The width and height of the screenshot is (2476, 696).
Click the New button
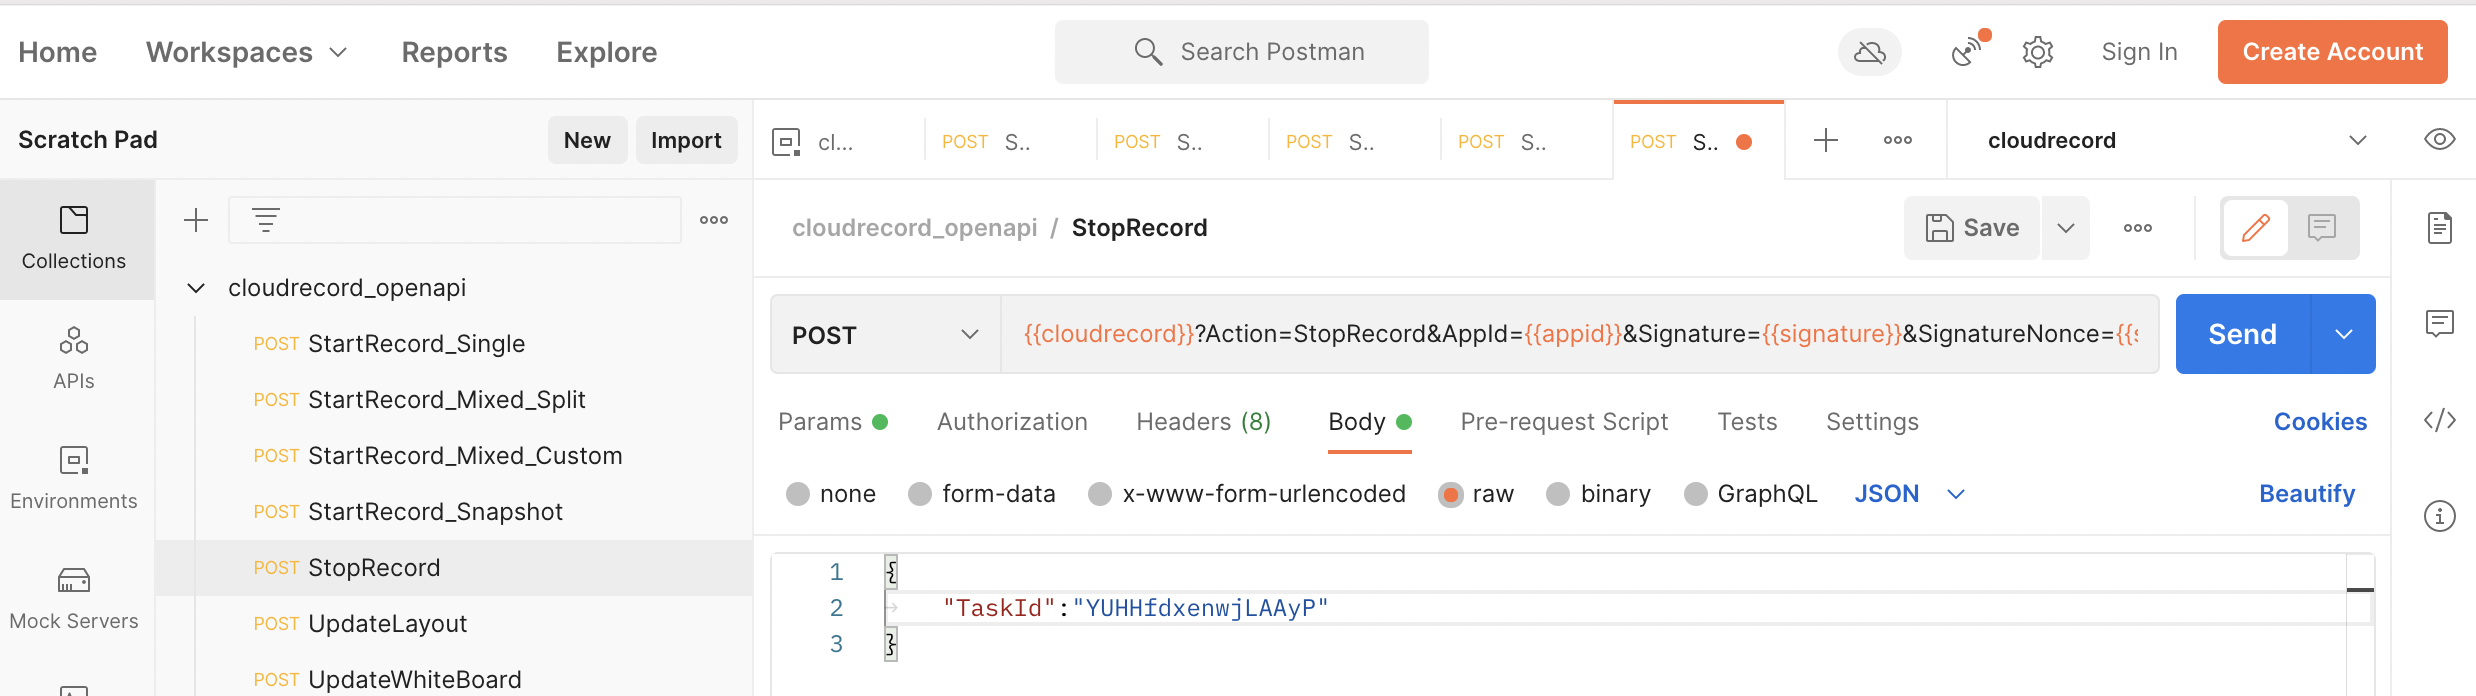587,140
